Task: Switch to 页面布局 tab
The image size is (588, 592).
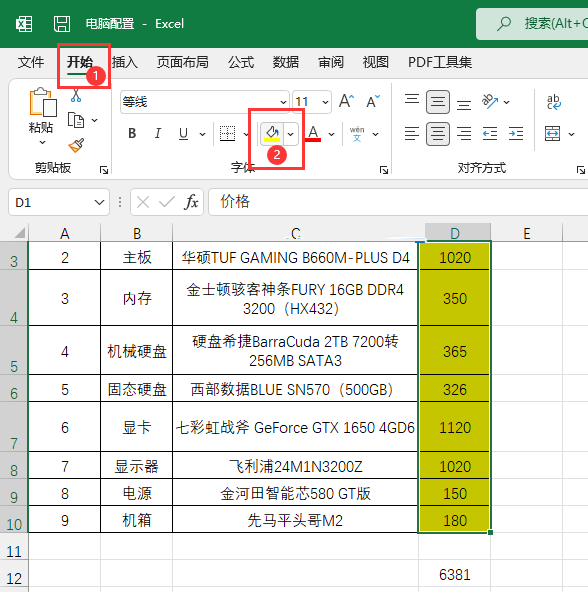Action: [183, 62]
